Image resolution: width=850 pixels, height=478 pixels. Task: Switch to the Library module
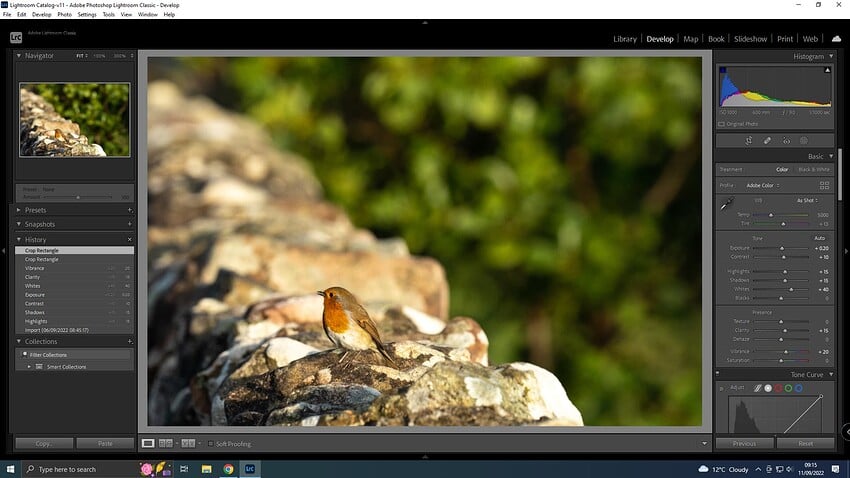[624, 39]
